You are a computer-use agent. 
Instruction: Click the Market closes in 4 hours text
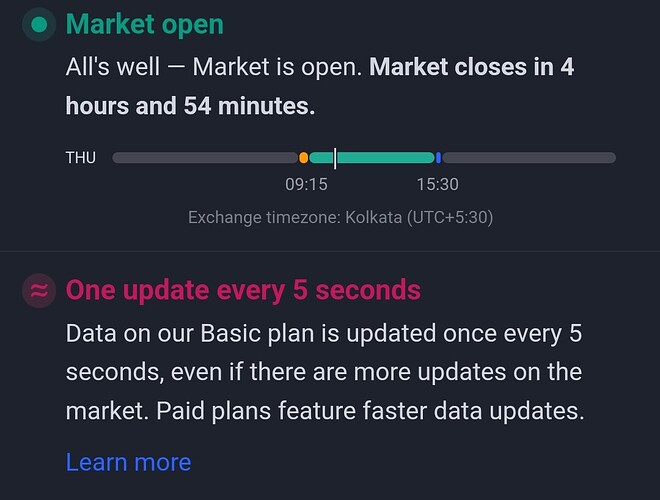click(471, 67)
